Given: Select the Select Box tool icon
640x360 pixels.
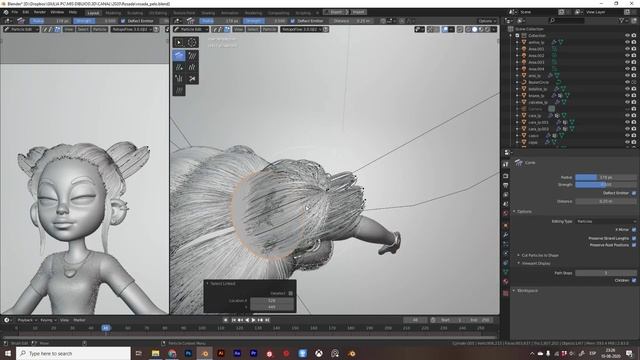Looking at the screenshot, I should [x=179, y=42].
